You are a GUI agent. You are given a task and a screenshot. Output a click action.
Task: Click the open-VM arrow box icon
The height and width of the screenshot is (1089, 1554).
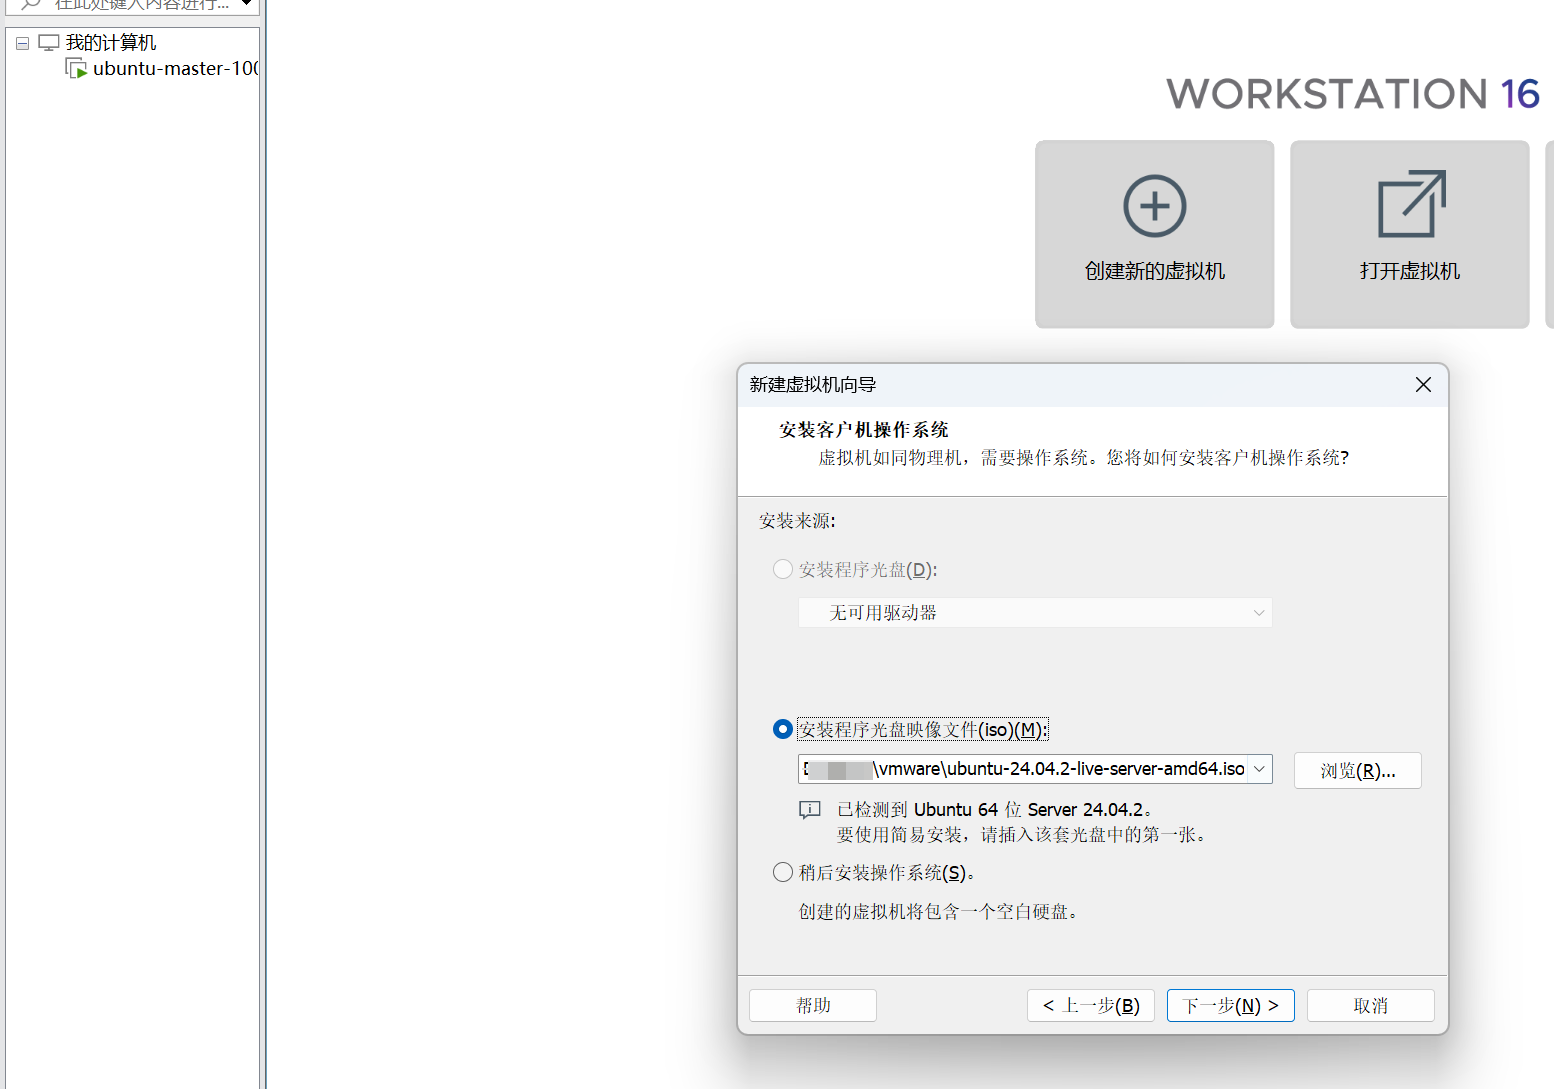pos(1411,204)
